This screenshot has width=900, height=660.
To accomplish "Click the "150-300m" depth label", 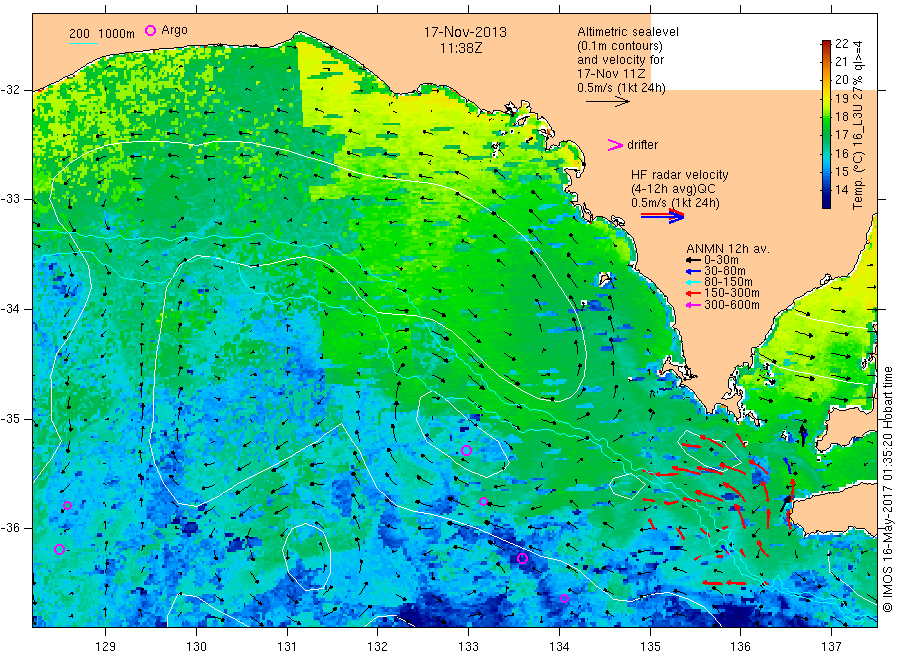I will click(x=731, y=293).
